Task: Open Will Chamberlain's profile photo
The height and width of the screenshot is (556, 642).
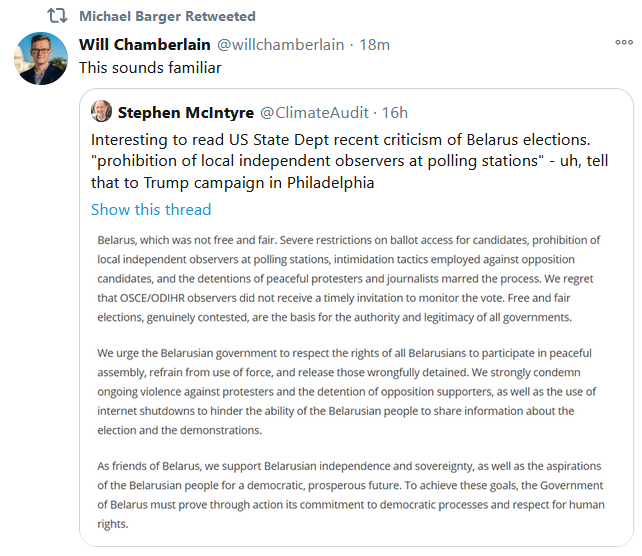Action: pyautogui.click(x=40, y=59)
